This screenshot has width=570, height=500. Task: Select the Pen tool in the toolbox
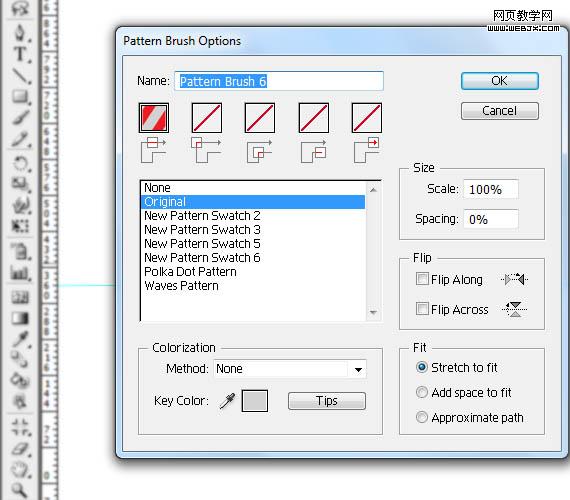coord(20,32)
